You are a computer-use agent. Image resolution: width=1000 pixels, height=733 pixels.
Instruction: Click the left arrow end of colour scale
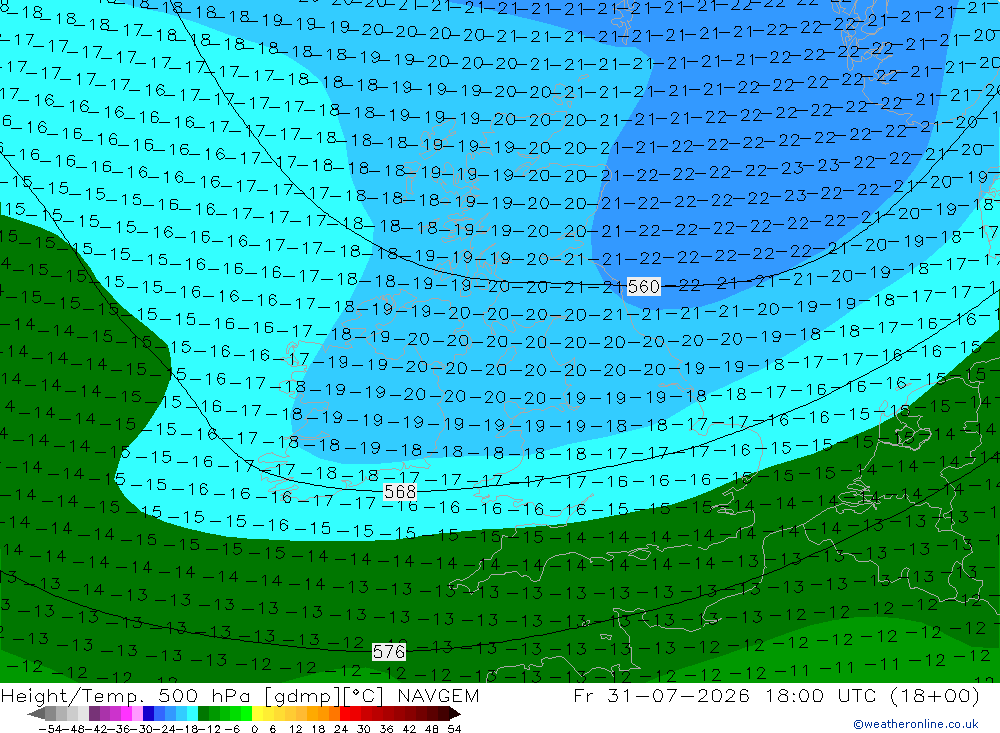36,714
